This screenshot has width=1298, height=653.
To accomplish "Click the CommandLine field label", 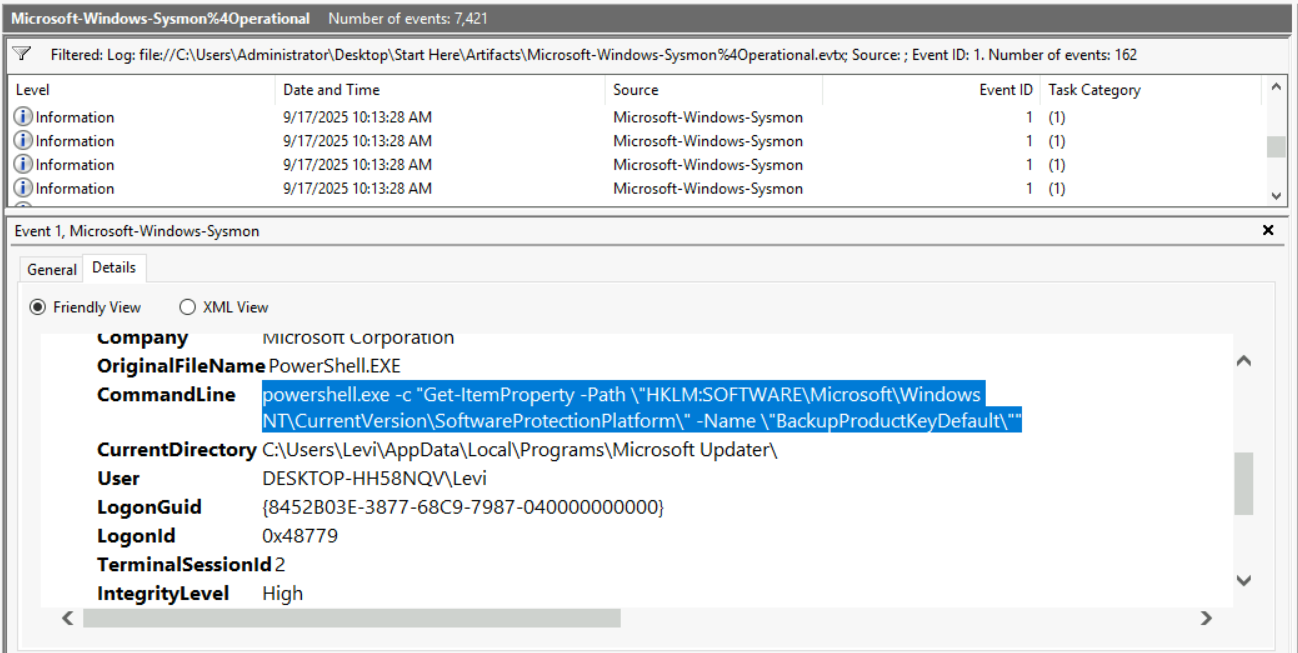I will click(166, 394).
